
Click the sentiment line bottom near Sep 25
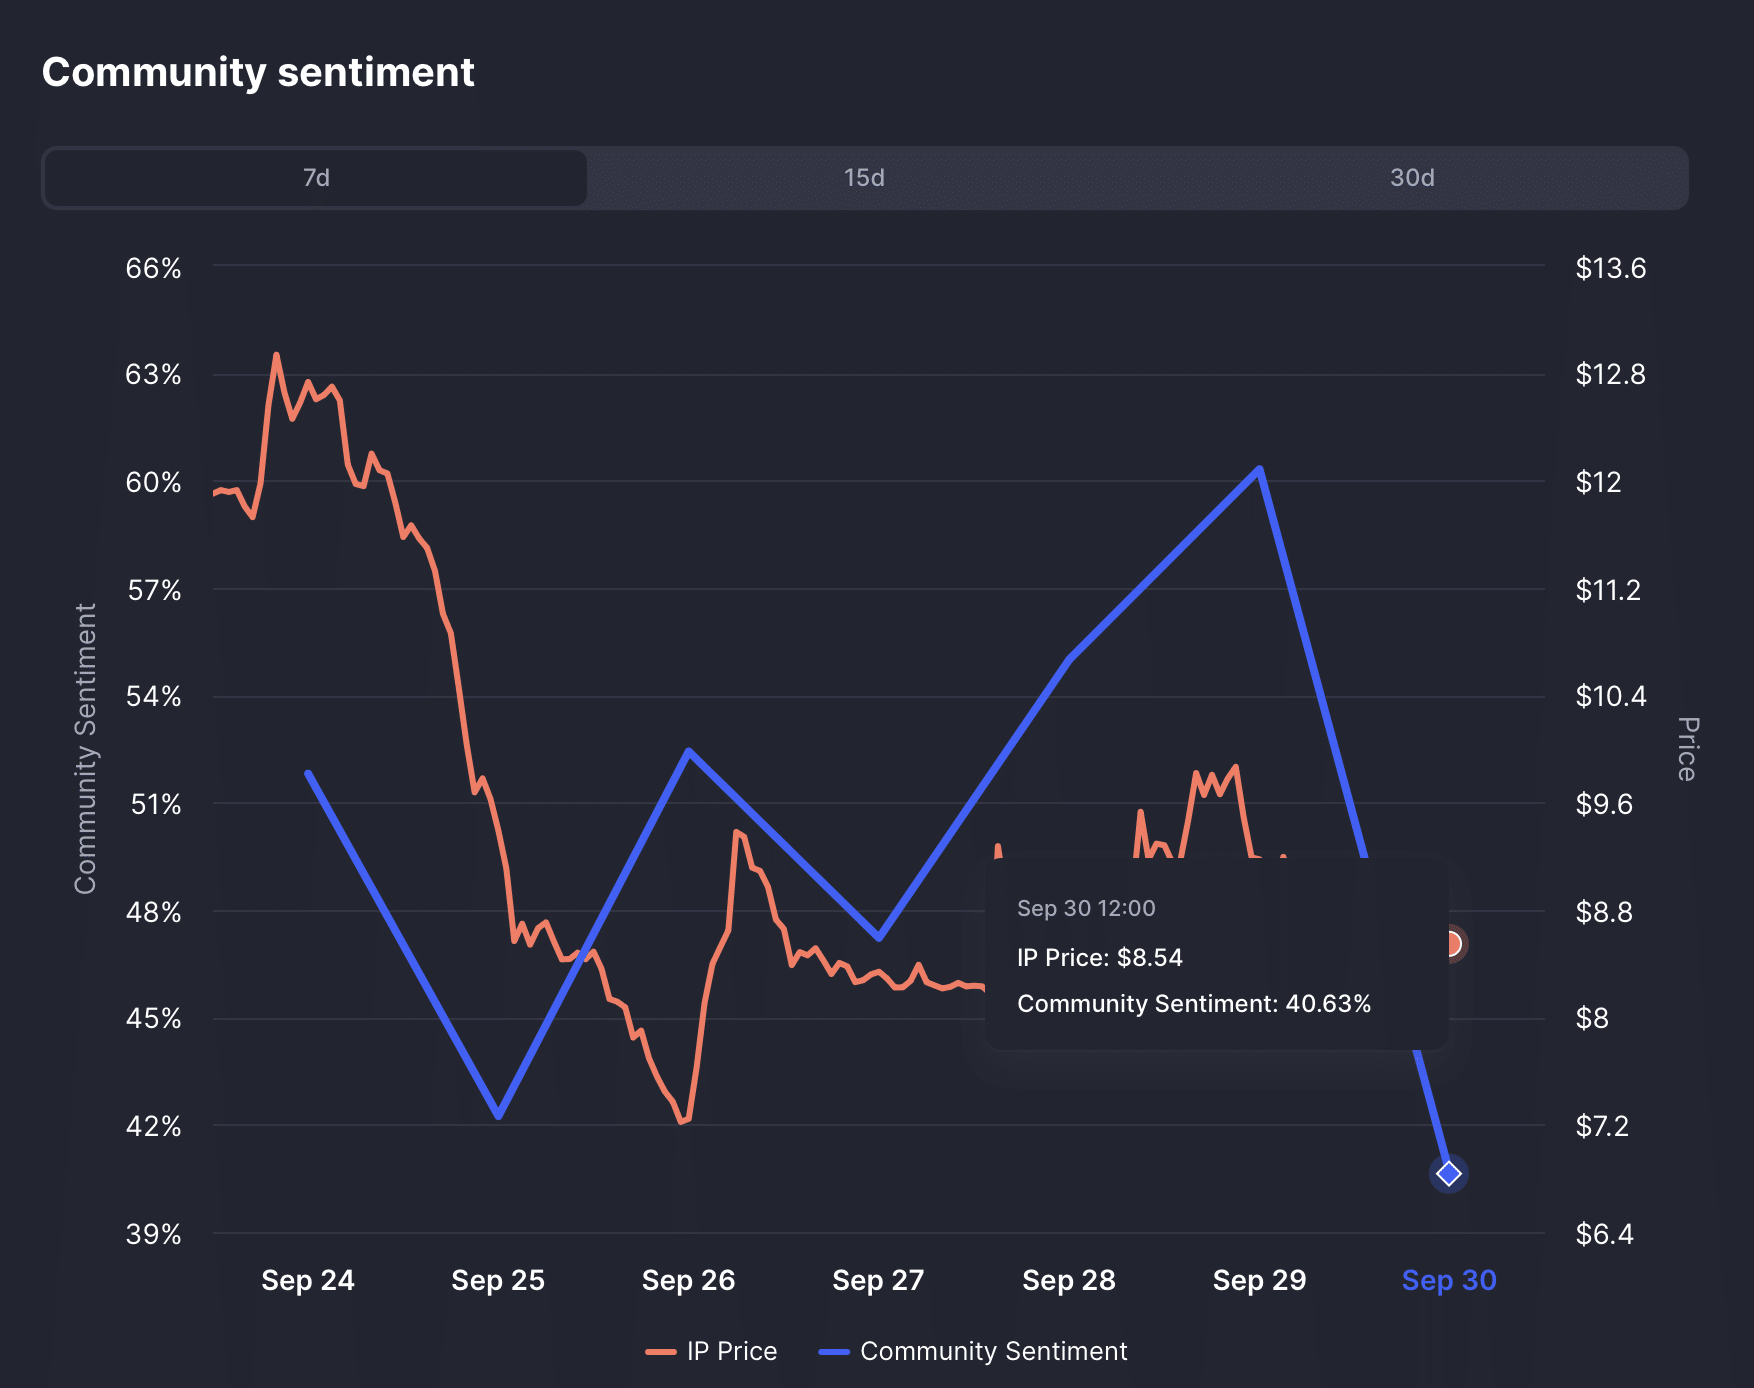[497, 1116]
